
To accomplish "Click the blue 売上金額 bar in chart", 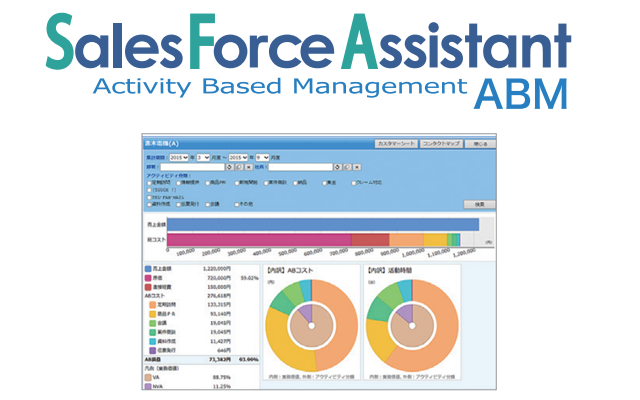I will (x=323, y=224).
